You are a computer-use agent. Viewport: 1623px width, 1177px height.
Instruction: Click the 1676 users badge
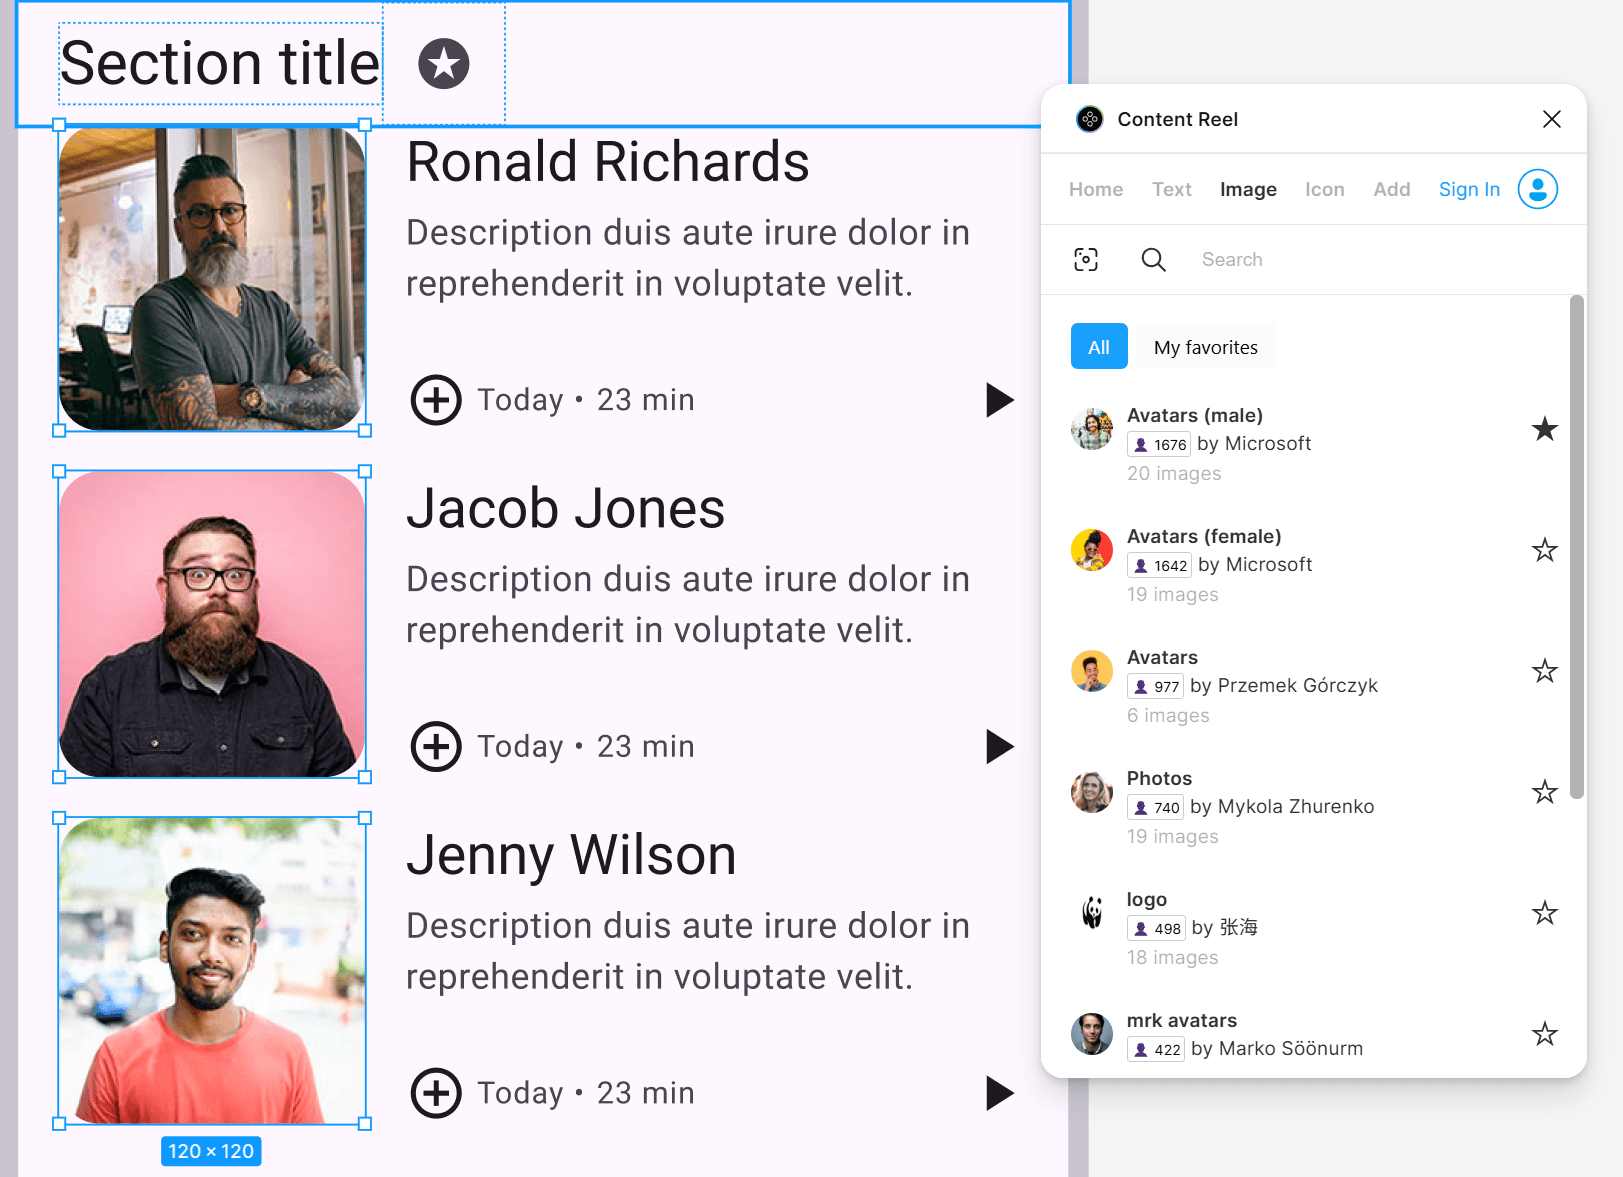point(1159,444)
